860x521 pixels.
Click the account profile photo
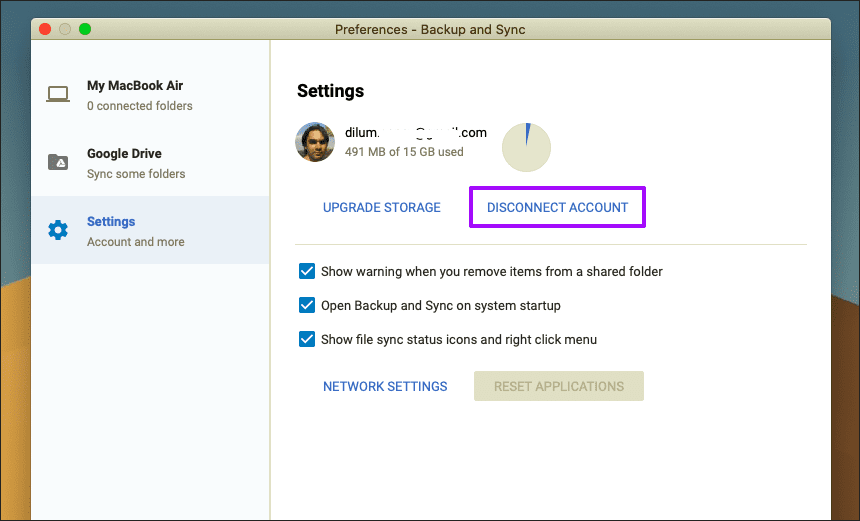coord(315,142)
